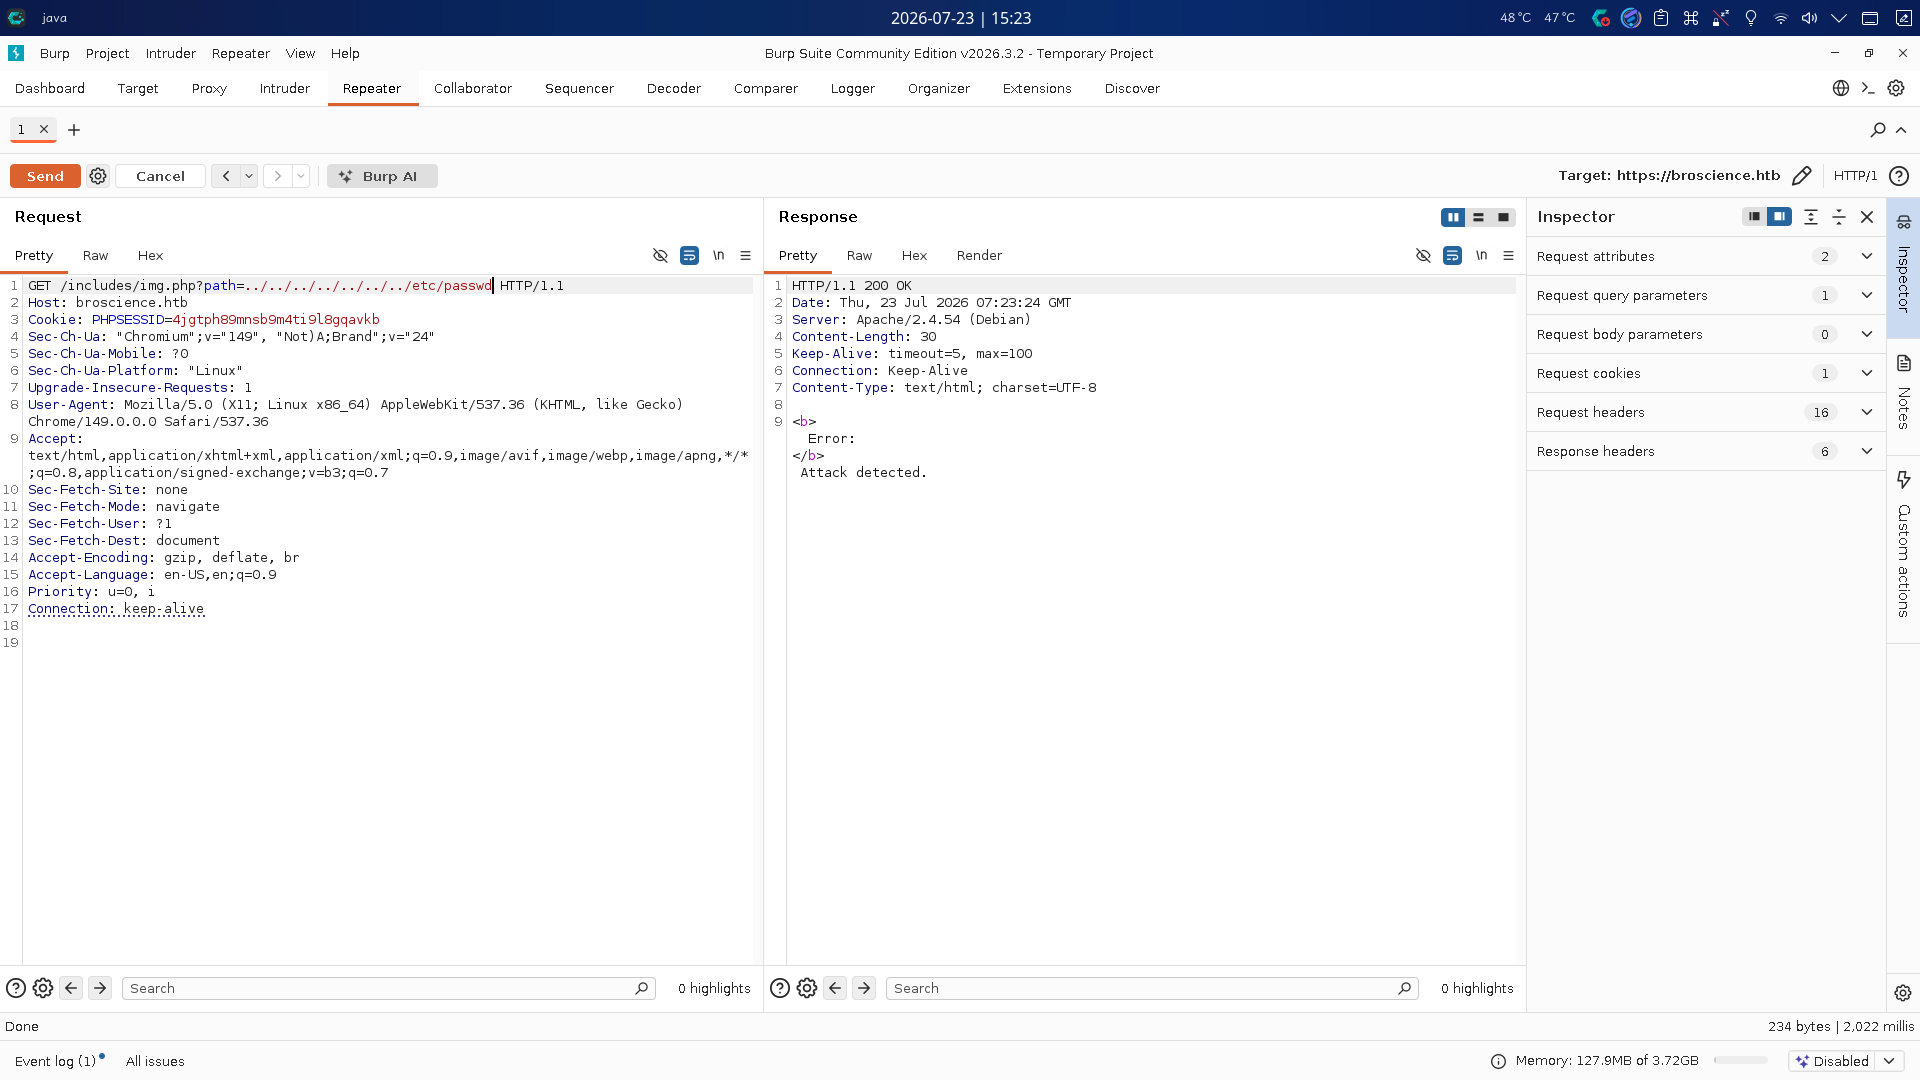Open Render tab in Response
1920x1080 pixels.
978,256
